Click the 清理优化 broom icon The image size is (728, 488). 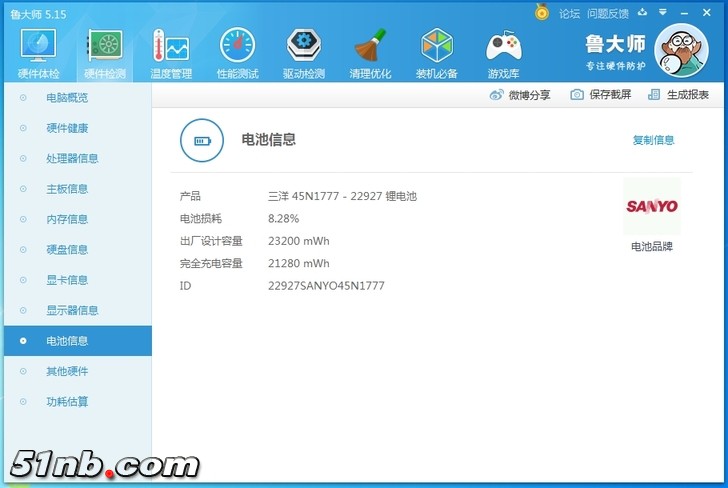coord(370,53)
